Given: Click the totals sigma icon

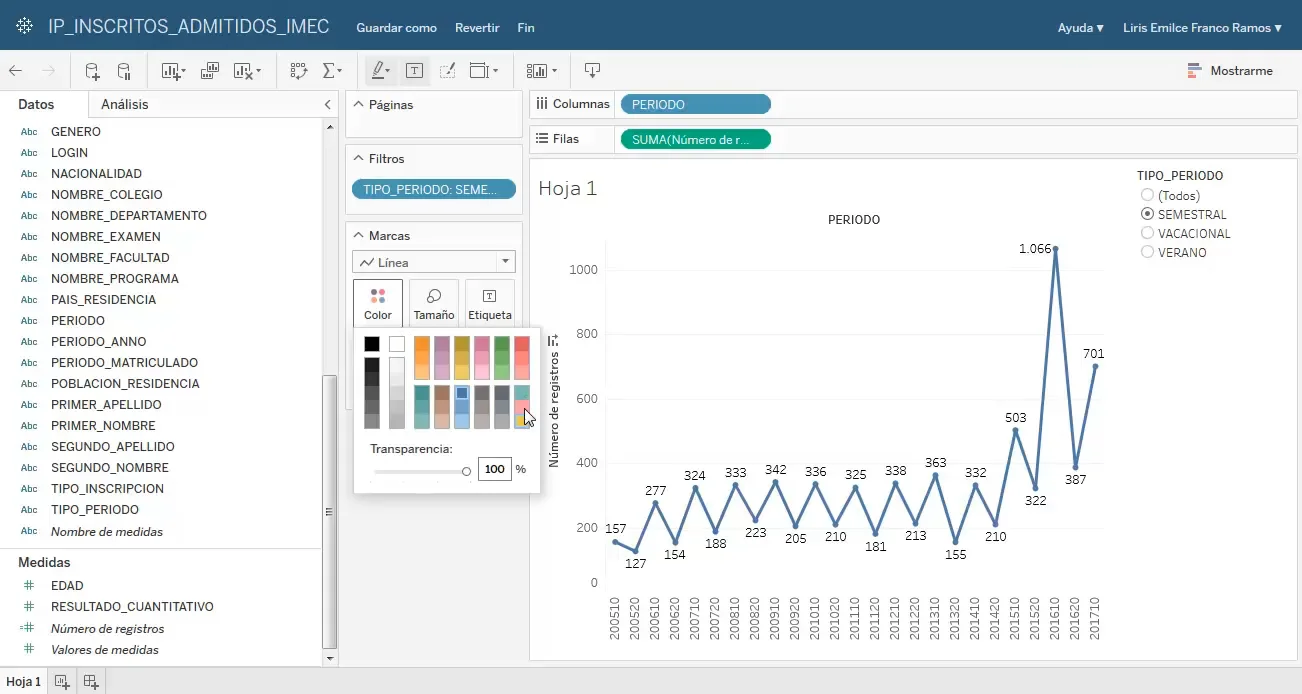Looking at the screenshot, I should point(328,71).
